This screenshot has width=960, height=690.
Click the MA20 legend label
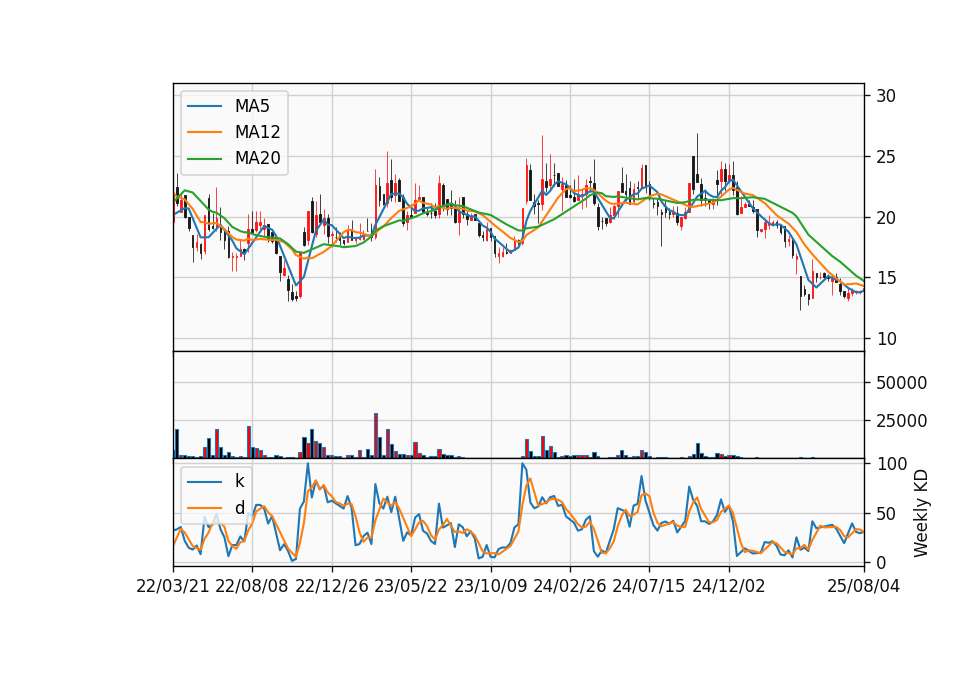258,158
